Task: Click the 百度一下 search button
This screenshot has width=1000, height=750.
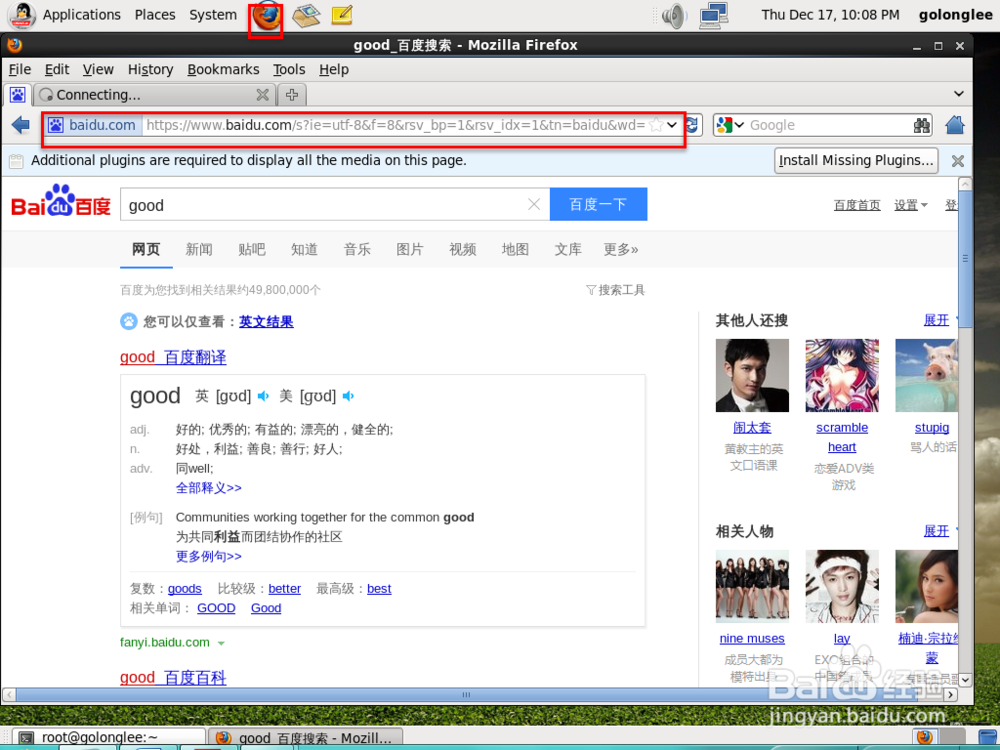Action: point(598,204)
